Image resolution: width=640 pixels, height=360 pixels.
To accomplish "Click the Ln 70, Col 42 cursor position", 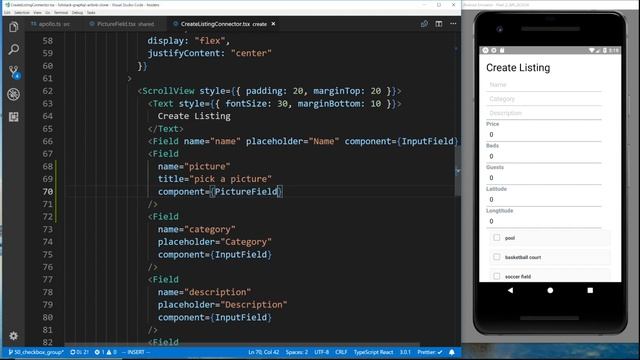I will pos(264,352).
